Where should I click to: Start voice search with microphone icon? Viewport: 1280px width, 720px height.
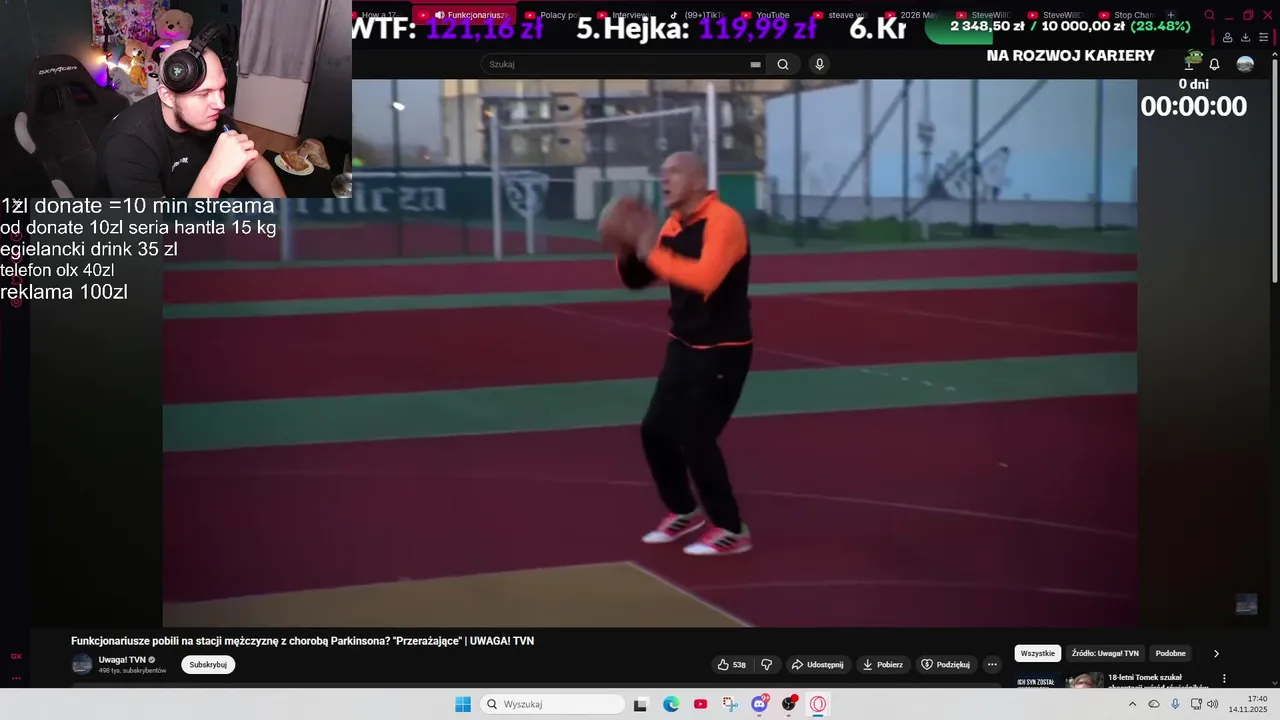pyautogui.click(x=819, y=64)
